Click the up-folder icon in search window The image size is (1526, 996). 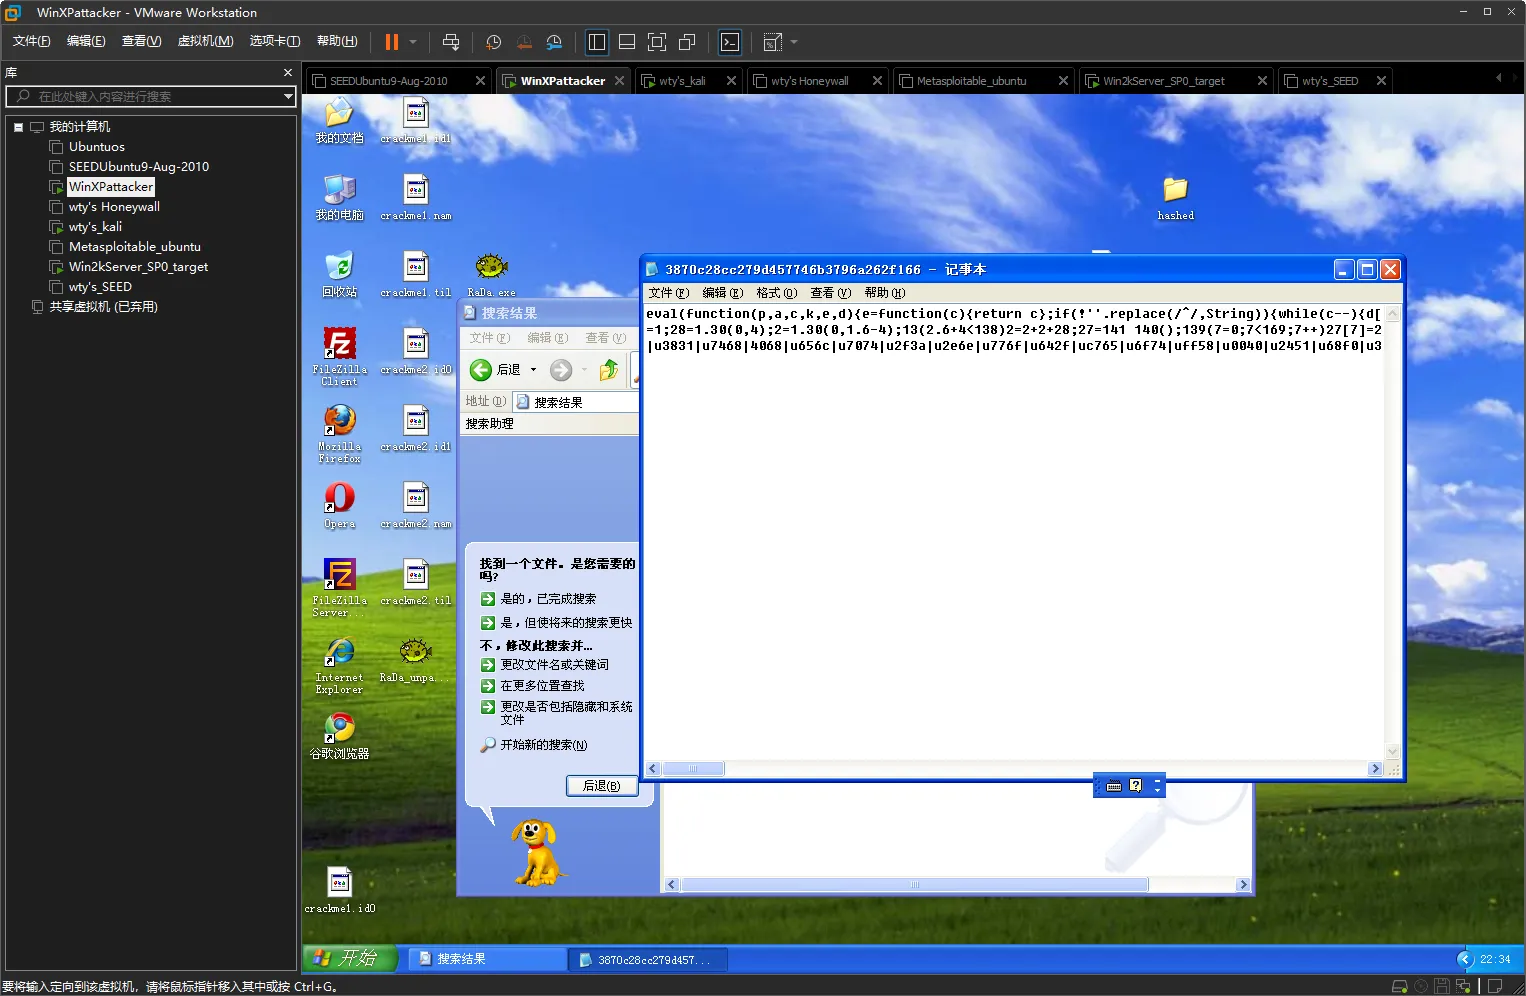608,370
